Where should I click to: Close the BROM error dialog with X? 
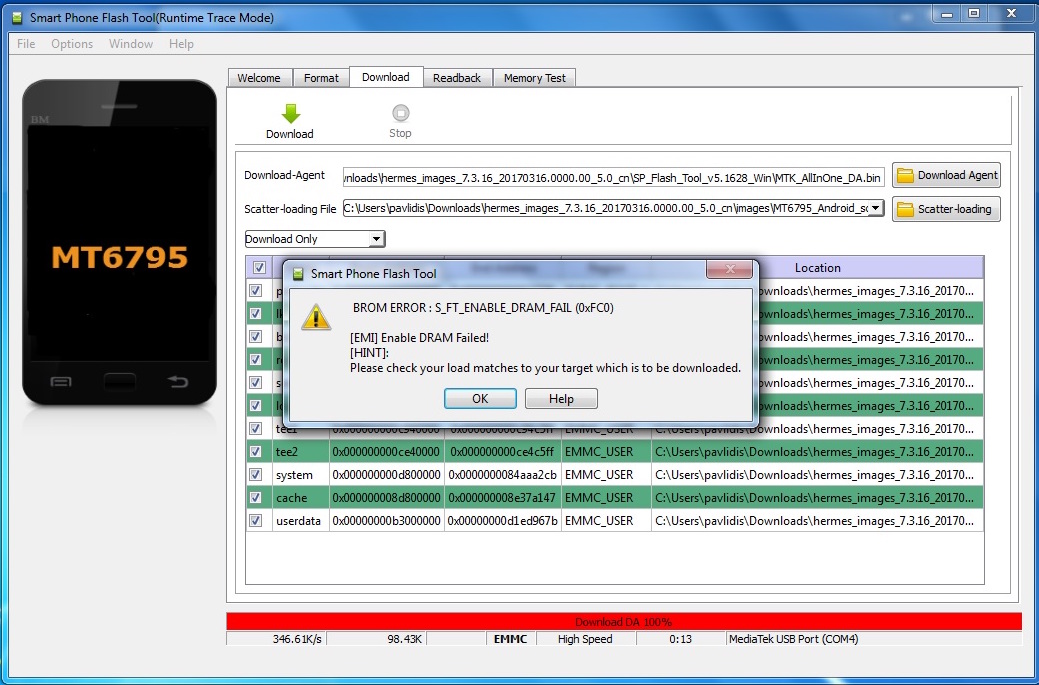[x=729, y=272]
